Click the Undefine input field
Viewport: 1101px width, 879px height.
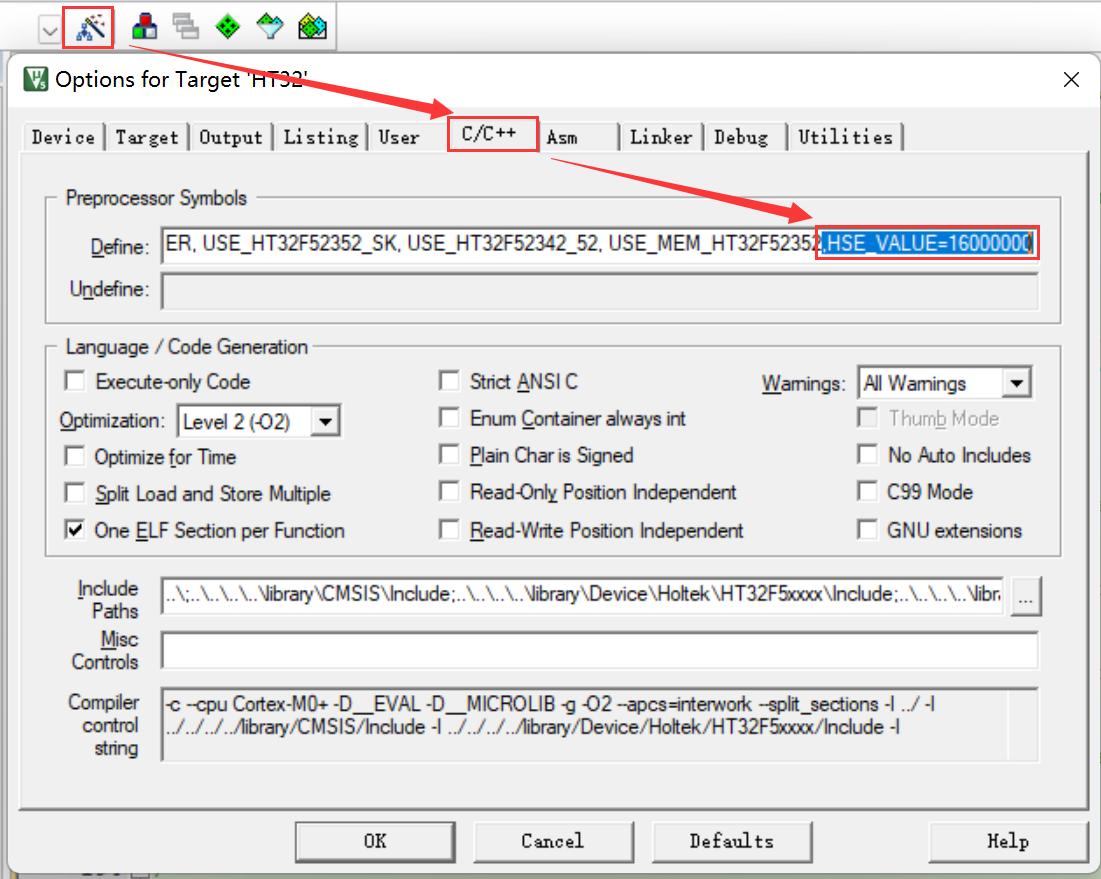(598, 291)
